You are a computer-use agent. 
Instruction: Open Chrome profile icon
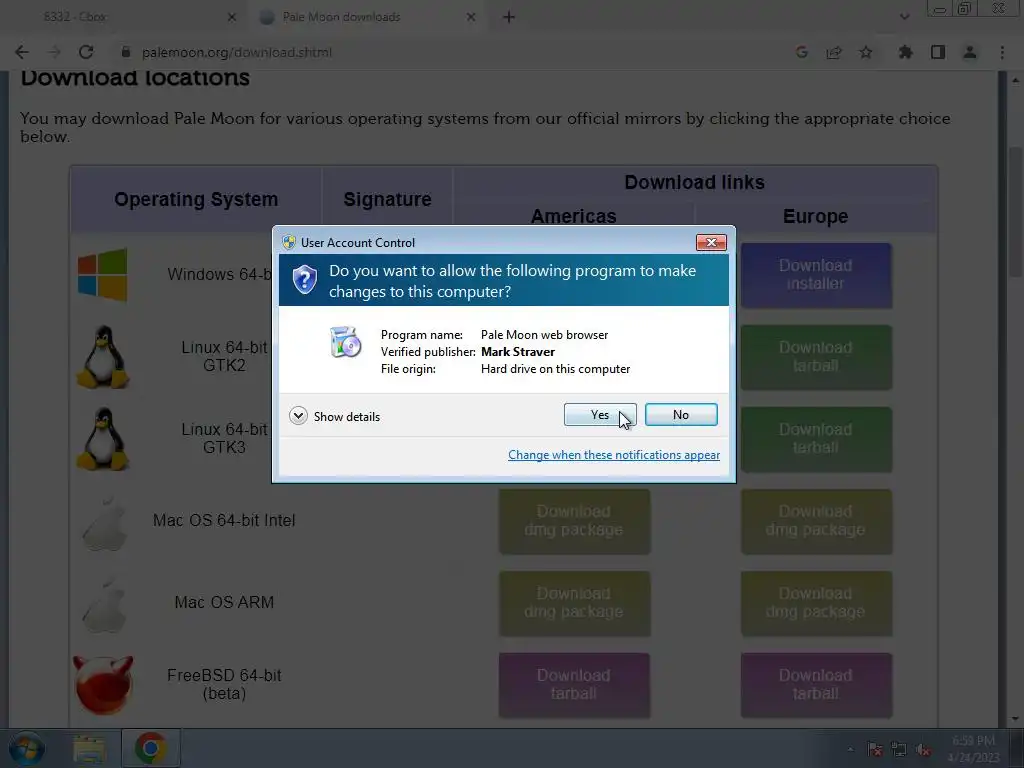(x=970, y=52)
